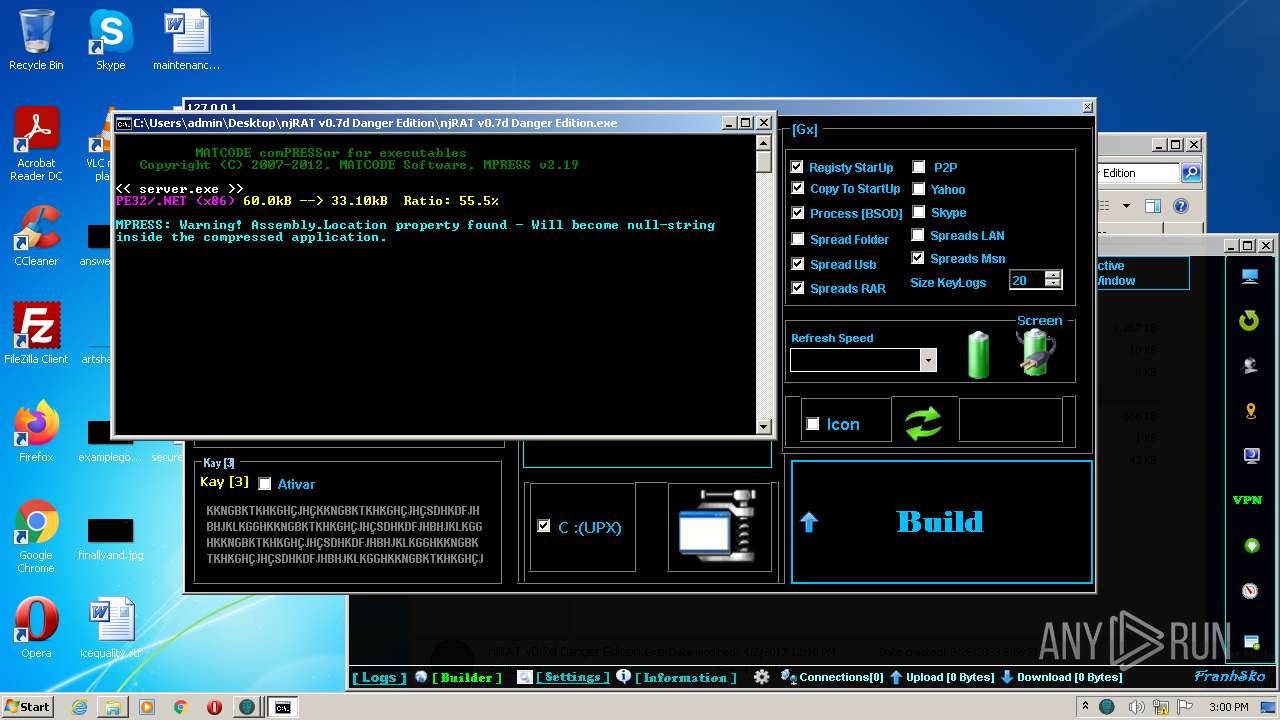
Task: Click the battery icon beside Refresh Speed
Action: [x=978, y=355]
